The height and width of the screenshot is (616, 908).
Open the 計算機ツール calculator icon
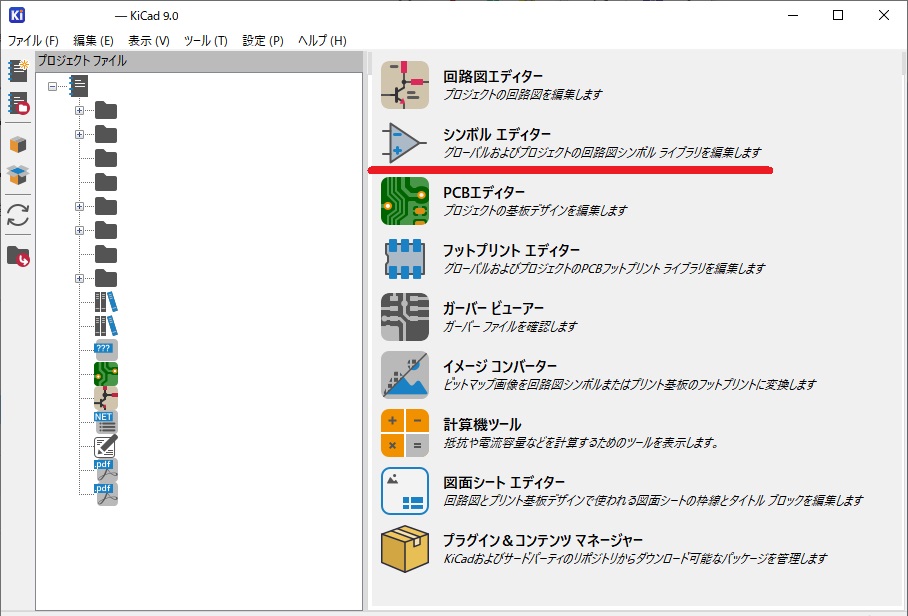pos(404,433)
